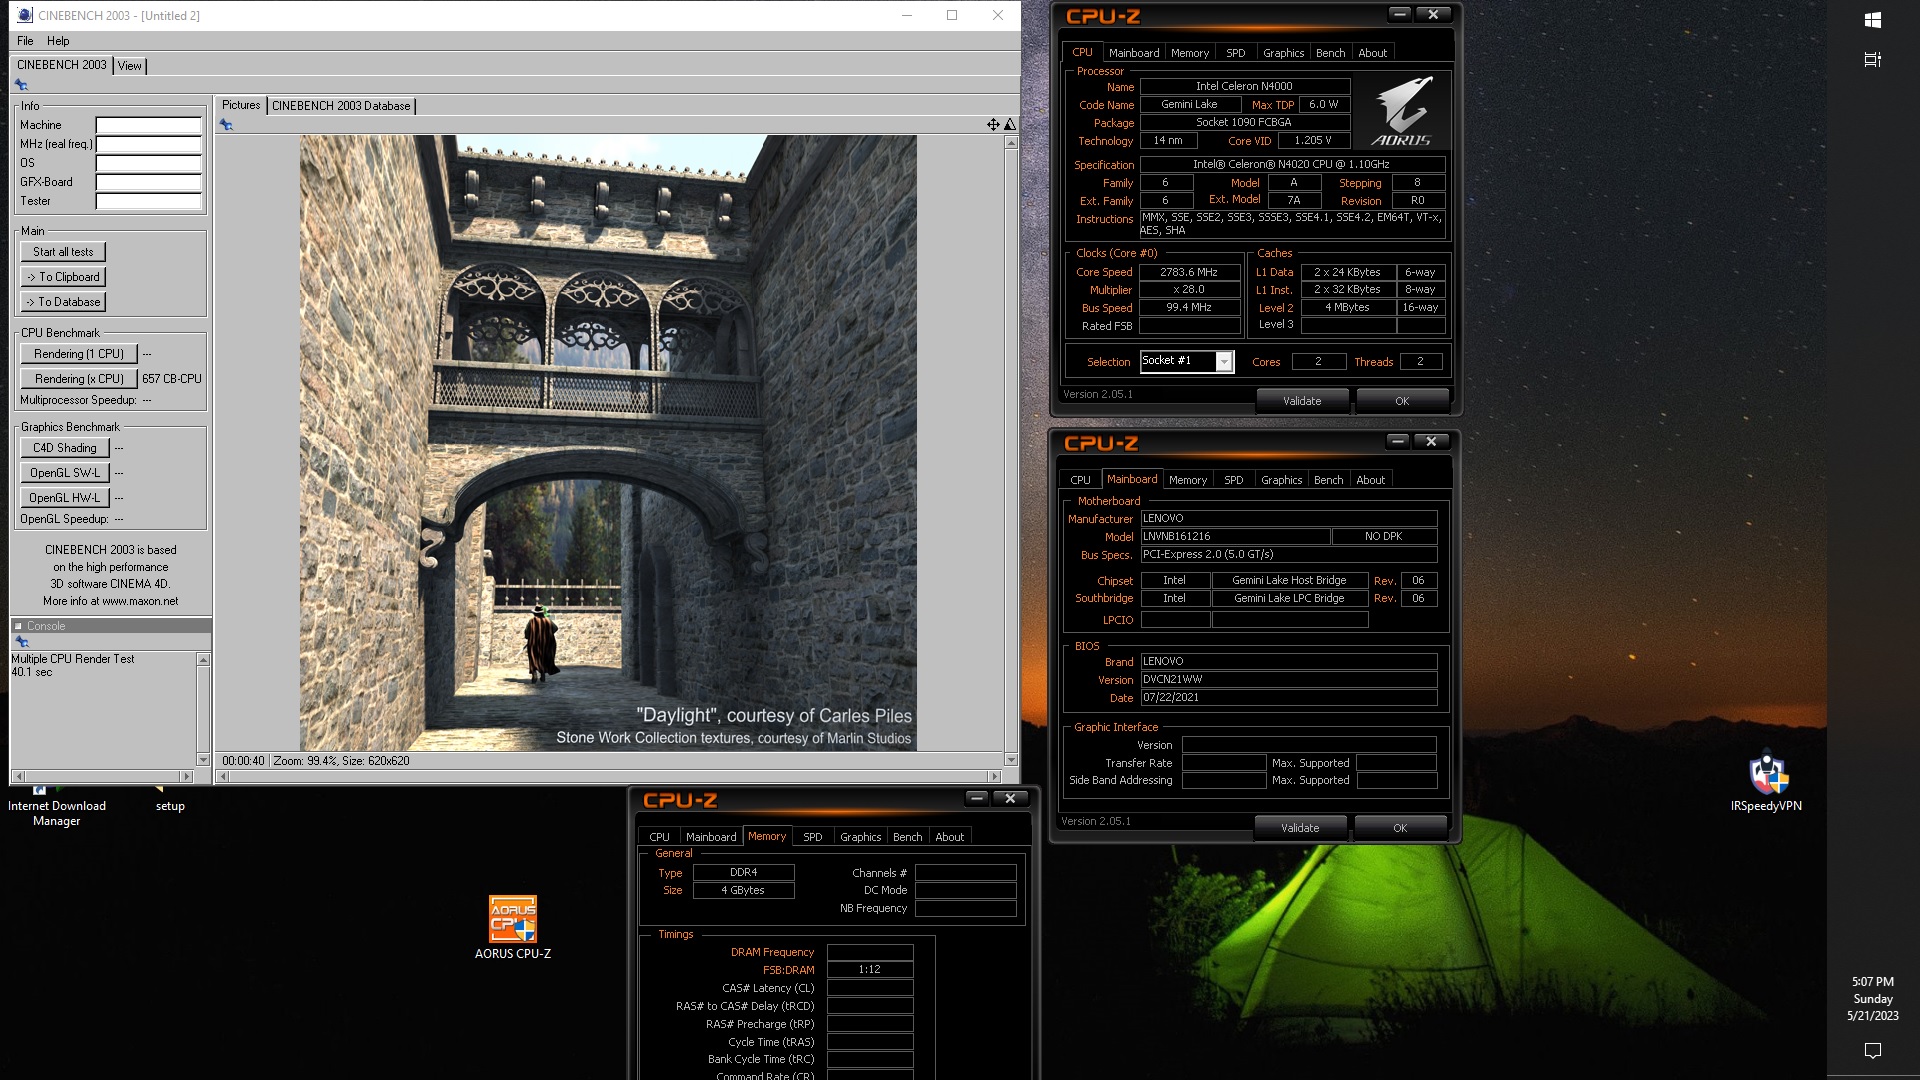This screenshot has height=1080, width=1920.
Task: Run C4D Shading graphics test
Action: 65,448
